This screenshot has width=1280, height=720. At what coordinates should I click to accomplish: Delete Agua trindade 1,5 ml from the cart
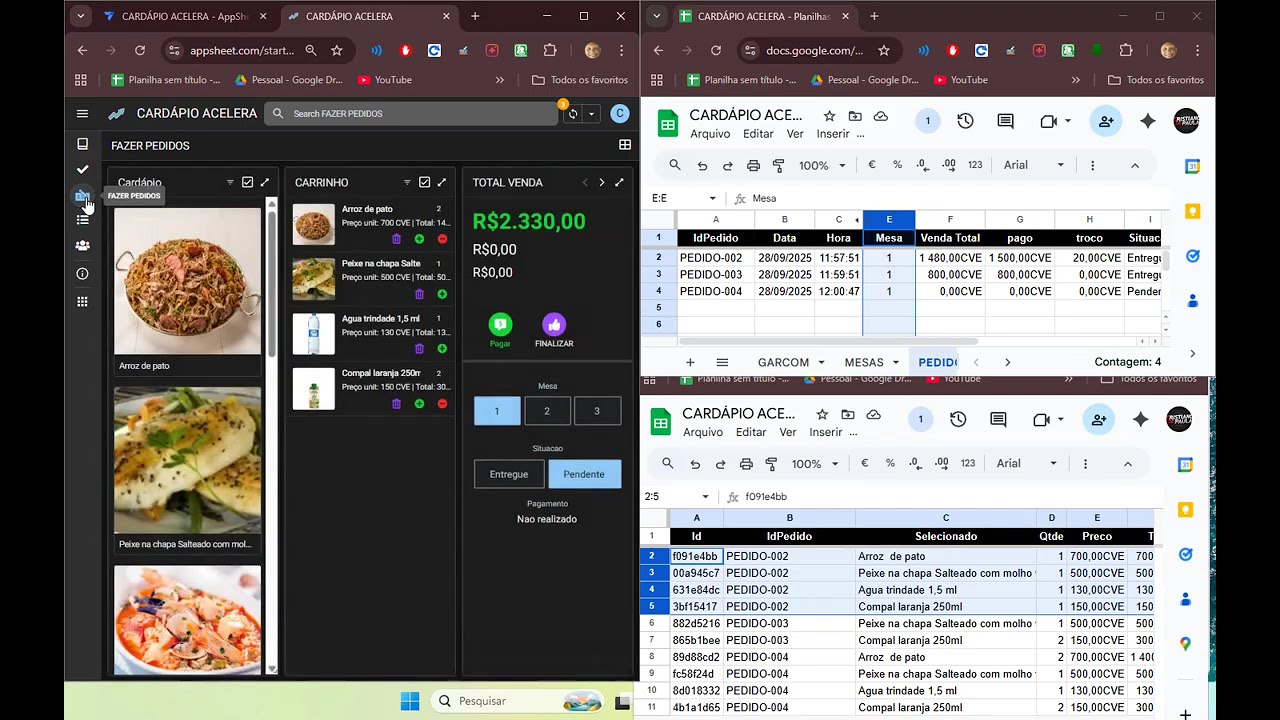pyautogui.click(x=419, y=349)
